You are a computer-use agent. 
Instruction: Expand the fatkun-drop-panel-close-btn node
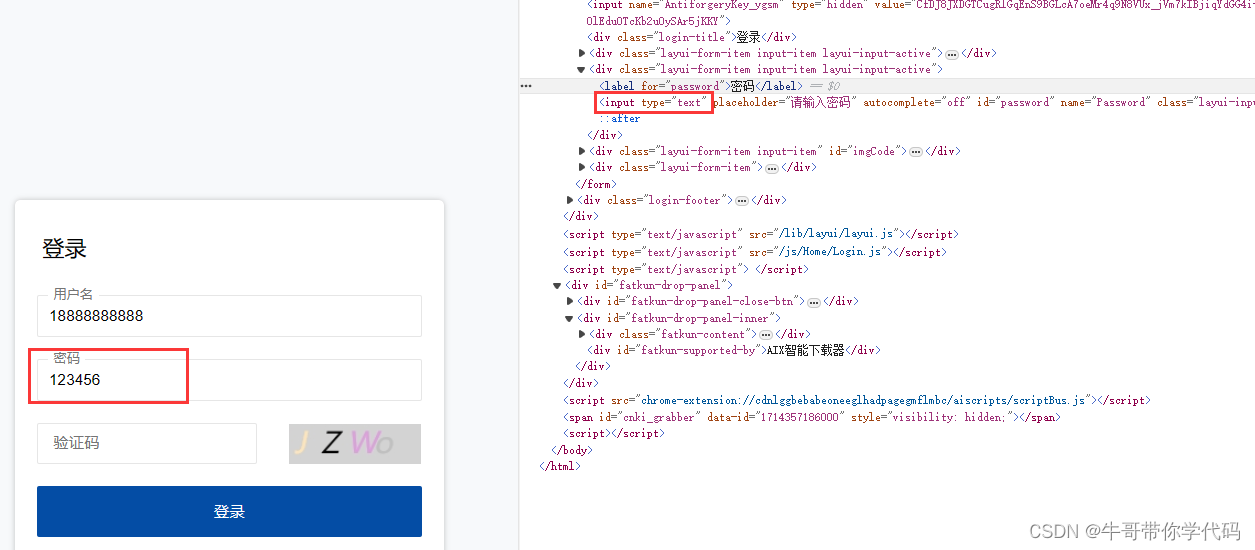pyautogui.click(x=571, y=301)
